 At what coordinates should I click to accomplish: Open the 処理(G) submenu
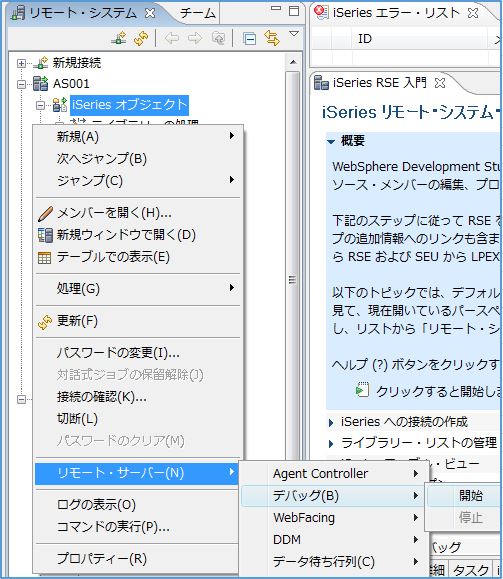coord(138,288)
